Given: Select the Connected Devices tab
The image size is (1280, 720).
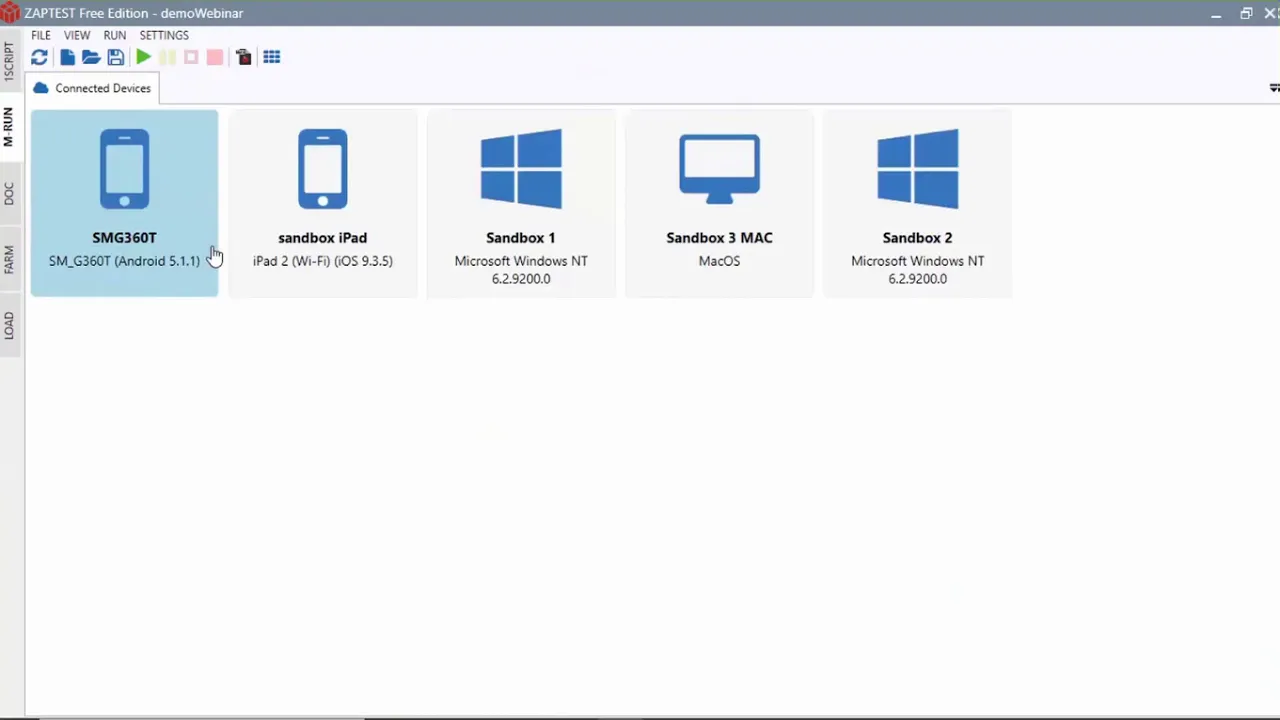Looking at the screenshot, I should 92,88.
